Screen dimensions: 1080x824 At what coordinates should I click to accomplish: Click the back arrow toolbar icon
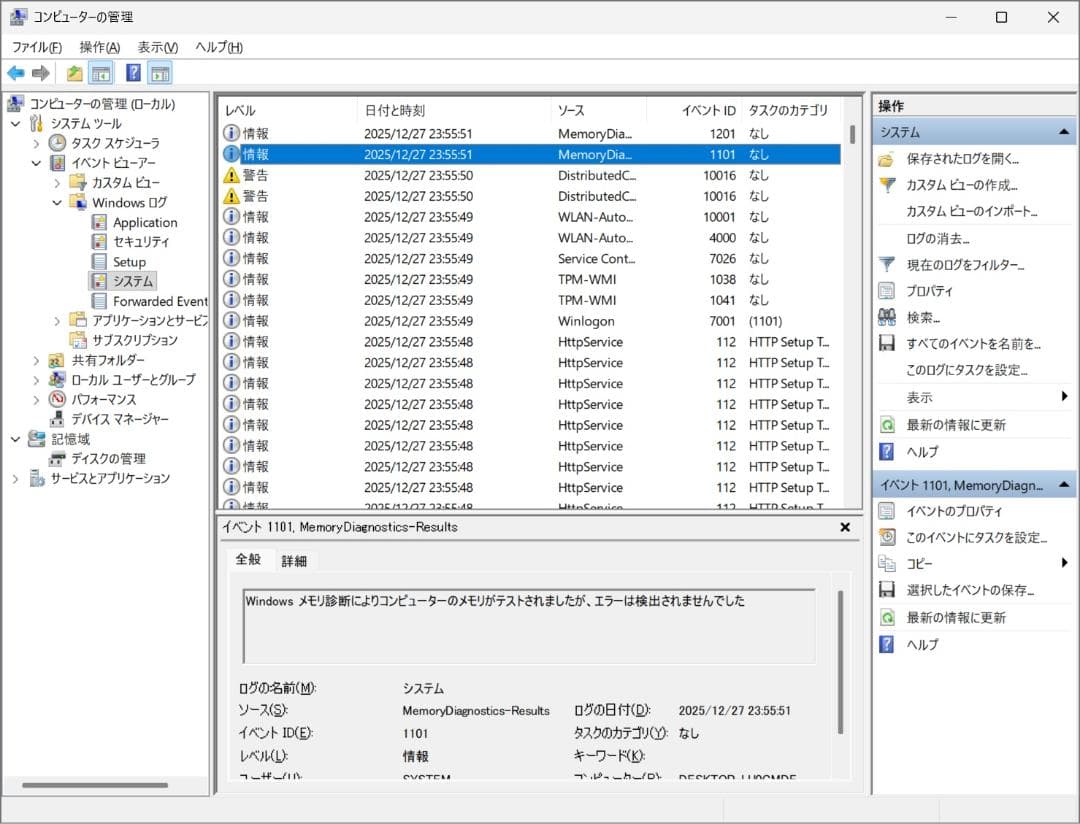[16, 73]
